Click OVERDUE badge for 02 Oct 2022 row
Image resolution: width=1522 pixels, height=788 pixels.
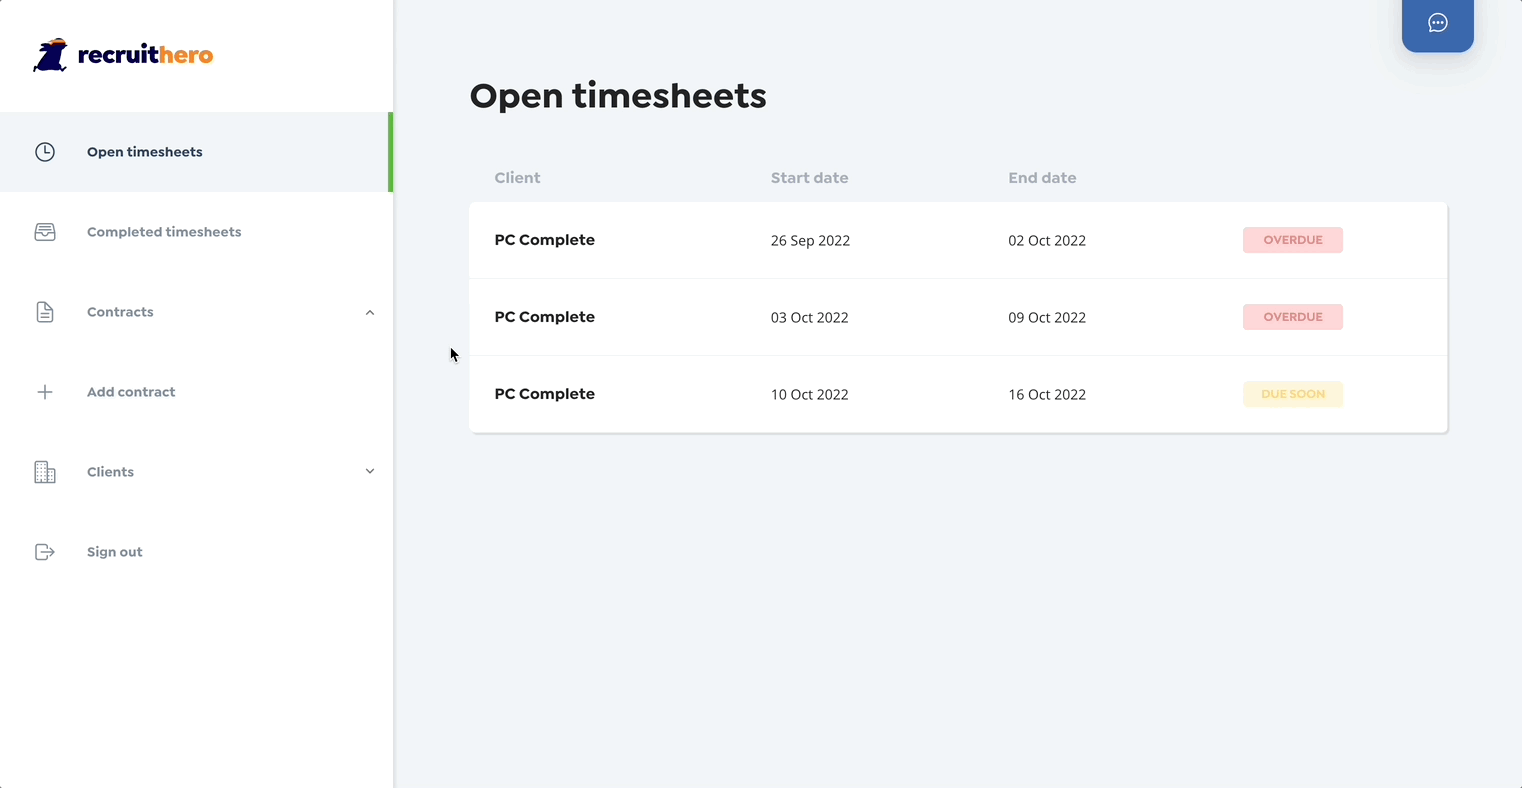click(x=1292, y=240)
